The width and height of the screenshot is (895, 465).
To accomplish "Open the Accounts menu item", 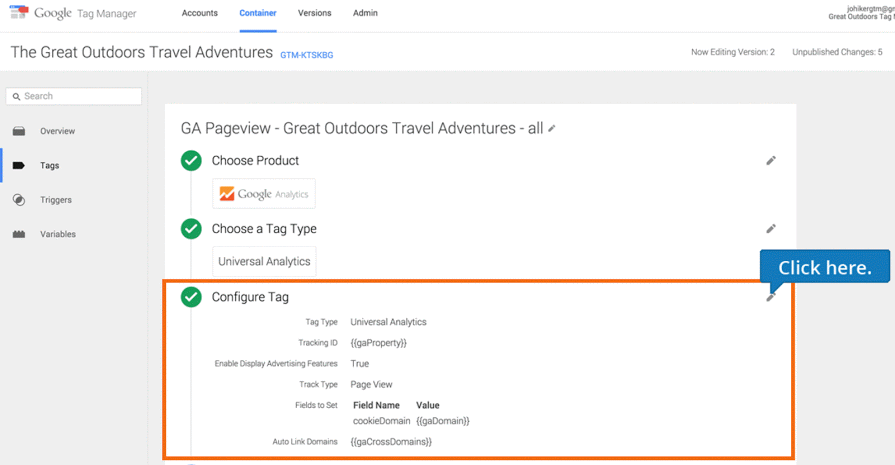I will point(200,13).
